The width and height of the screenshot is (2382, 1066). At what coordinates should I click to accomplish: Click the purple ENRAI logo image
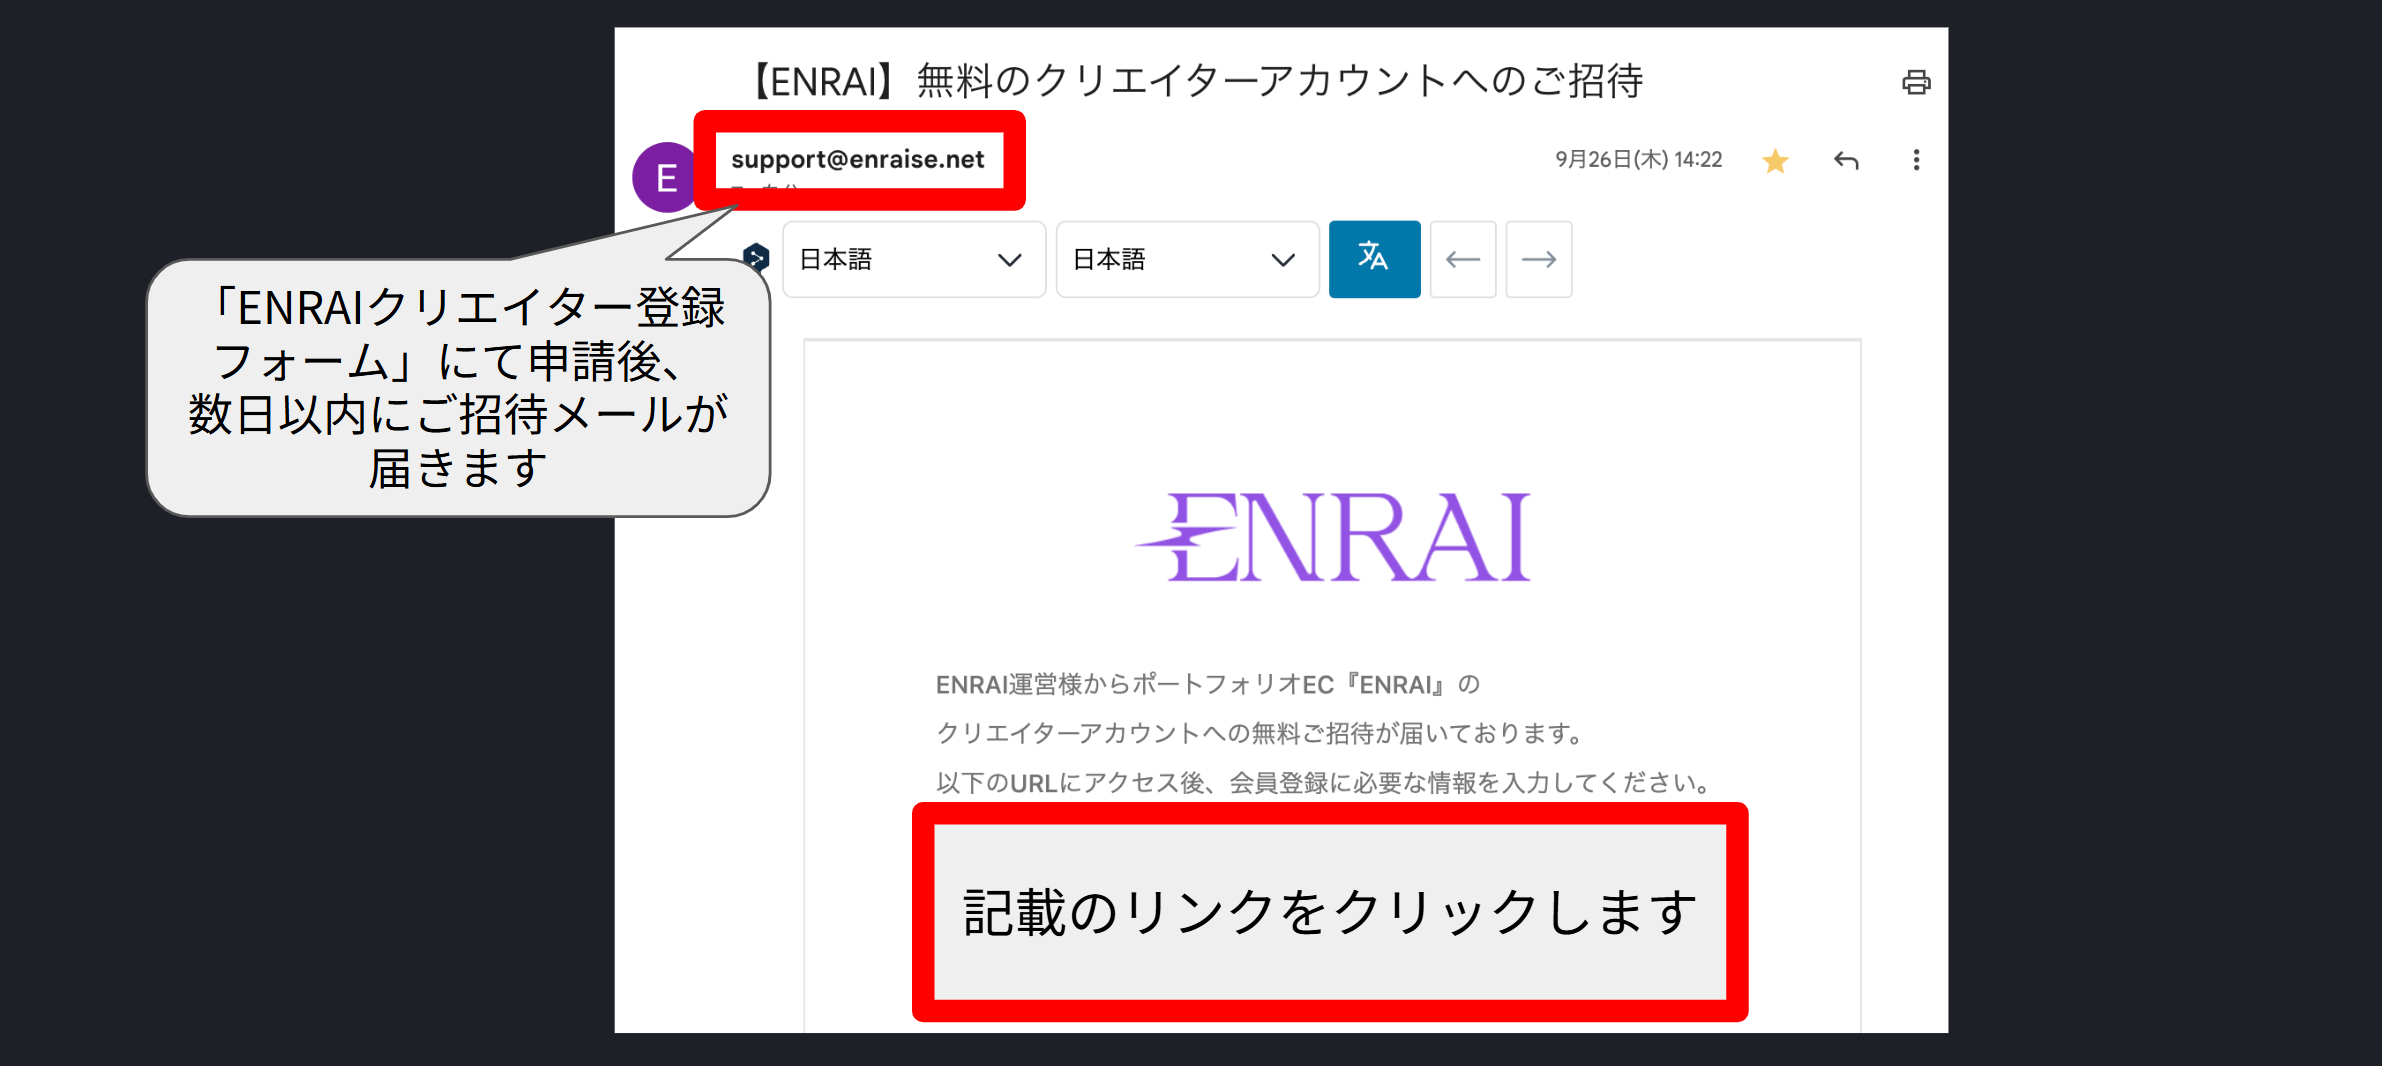tap(1333, 537)
